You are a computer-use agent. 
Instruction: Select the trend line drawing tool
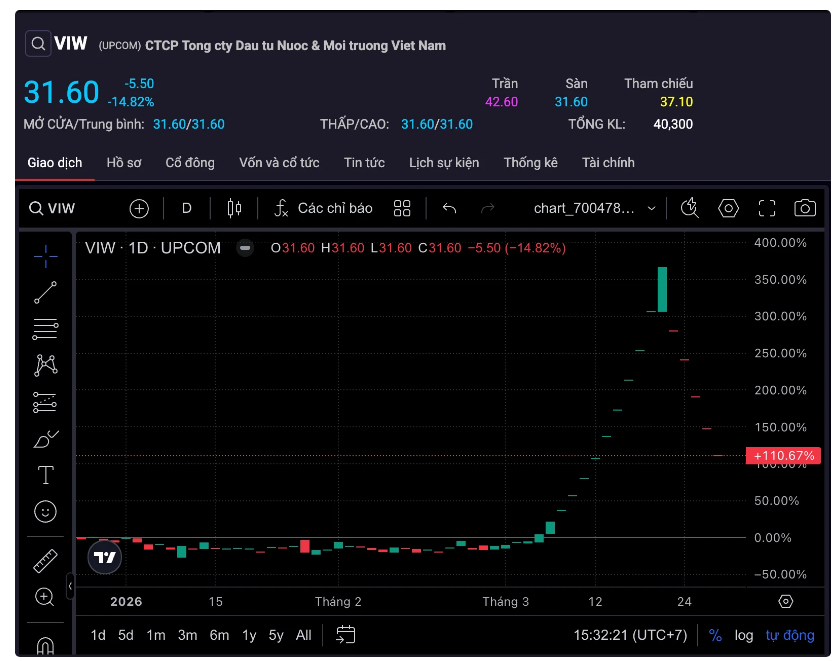(x=45, y=293)
